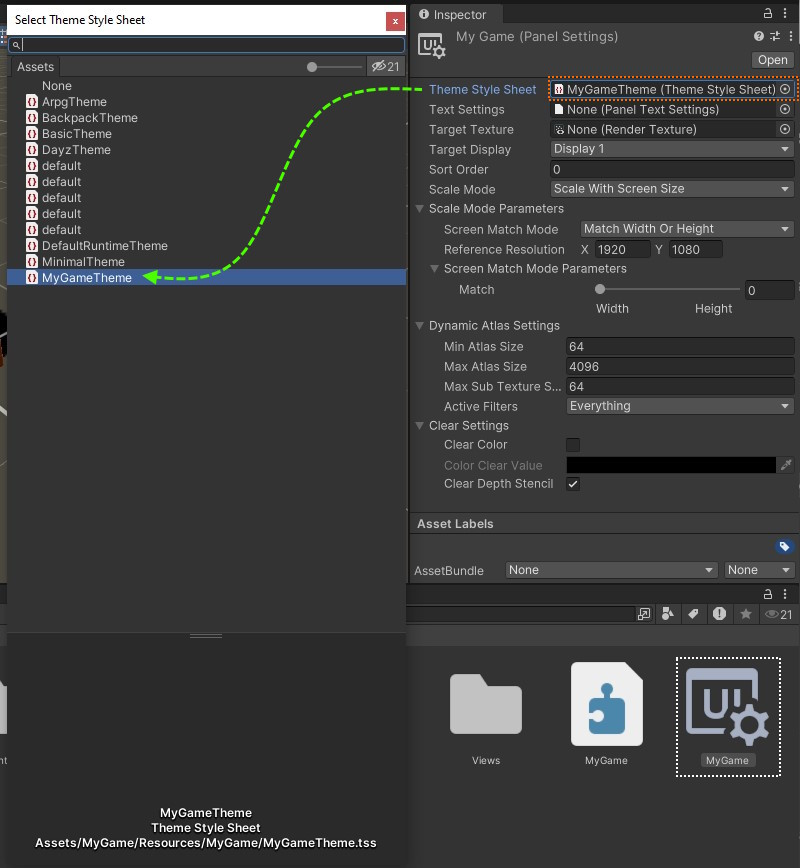The width and height of the screenshot is (800, 868).
Task: Open the Inspector help reference icon
Action: (x=759, y=37)
